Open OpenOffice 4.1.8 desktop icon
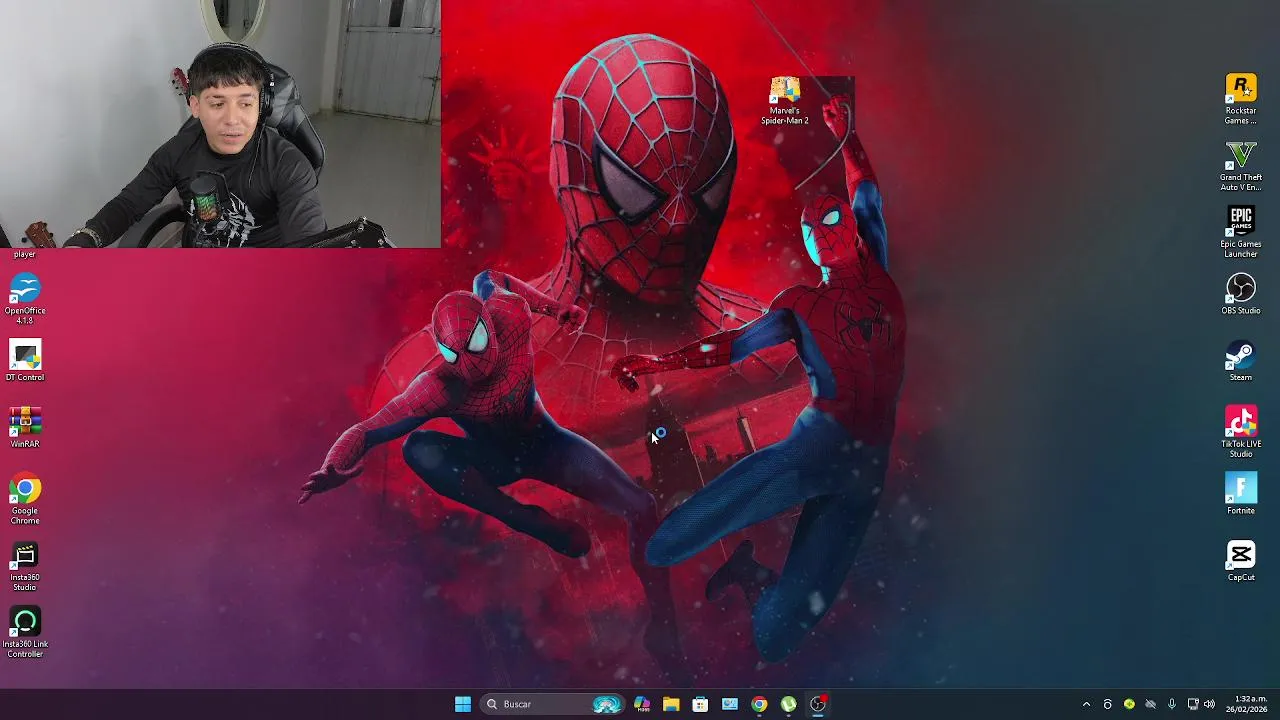 pos(25,299)
